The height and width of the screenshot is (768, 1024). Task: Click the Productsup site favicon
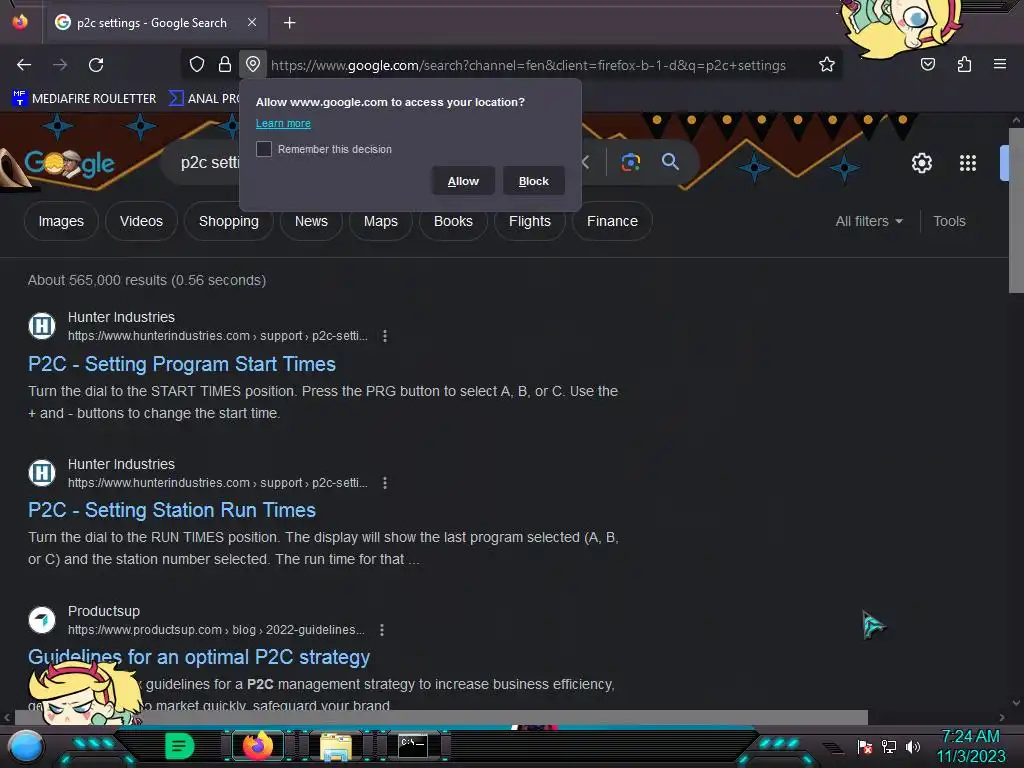pos(42,620)
